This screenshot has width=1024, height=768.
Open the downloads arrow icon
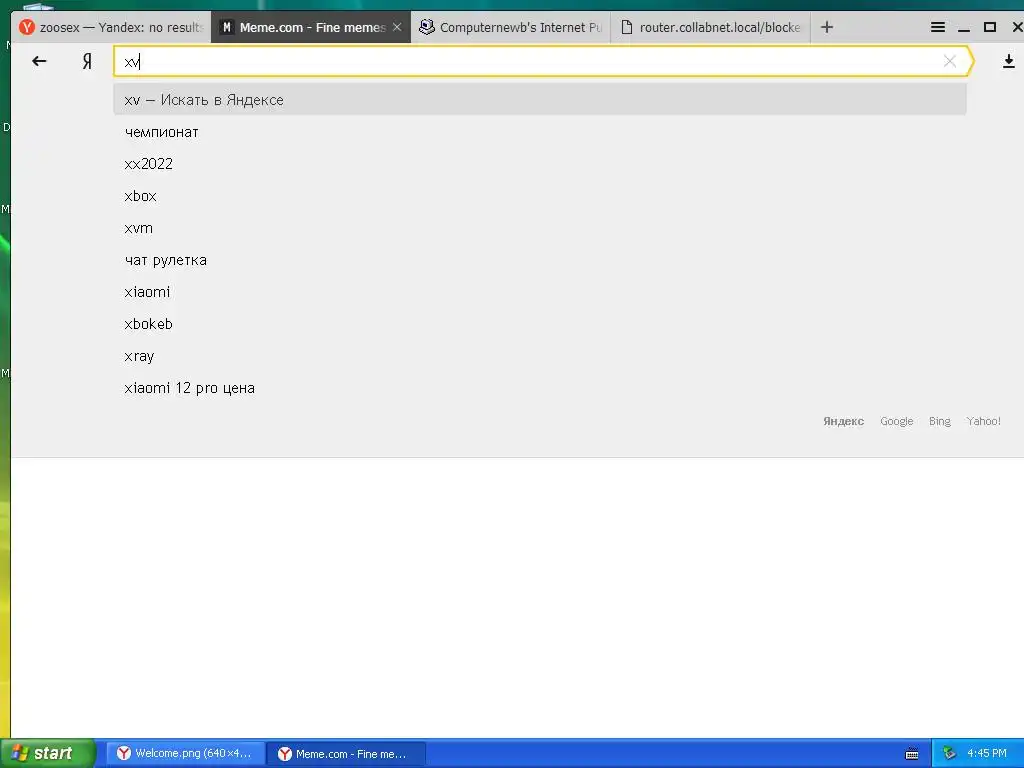pos(1008,61)
